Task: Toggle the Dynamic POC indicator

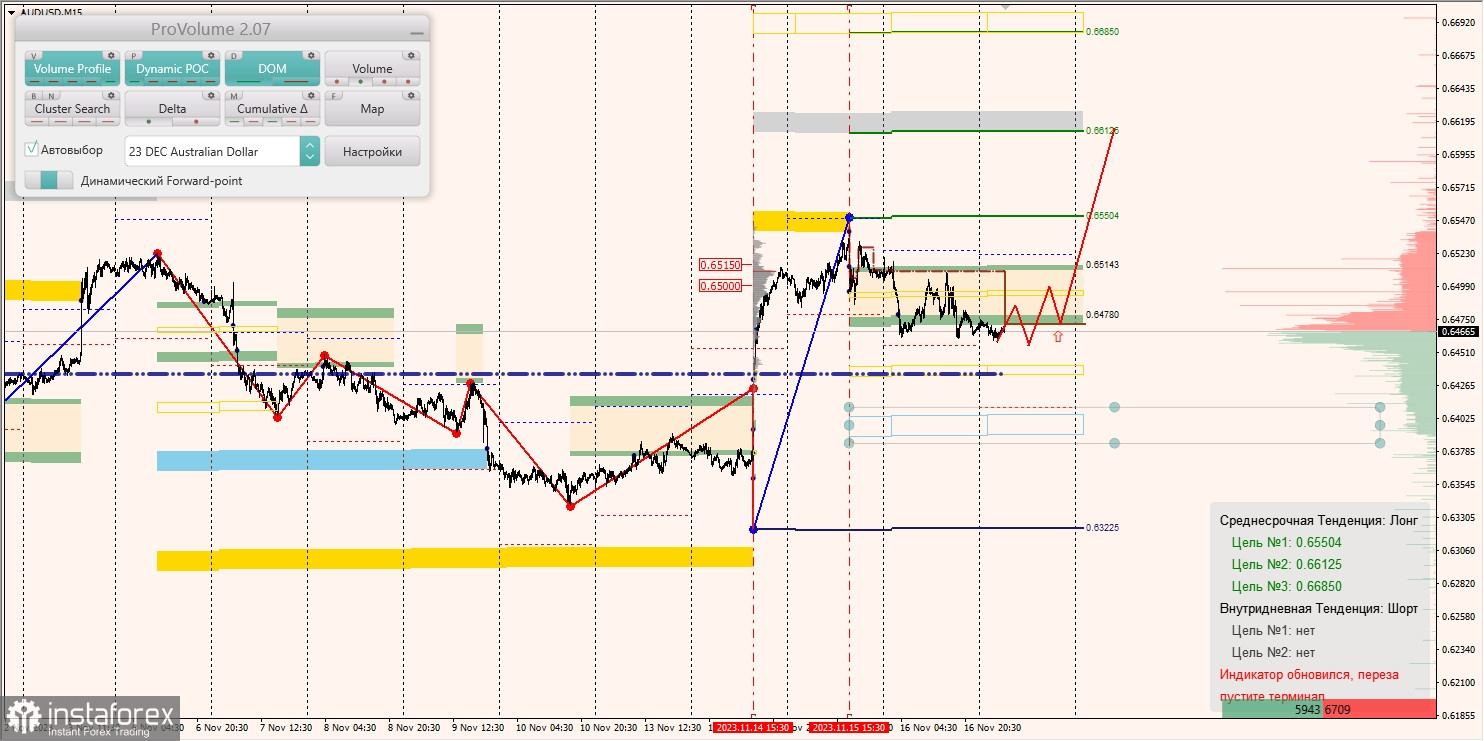Action: [173, 69]
